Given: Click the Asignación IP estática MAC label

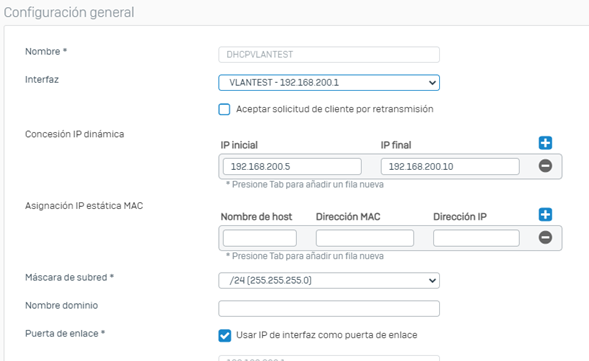Looking at the screenshot, I should 84,206.
